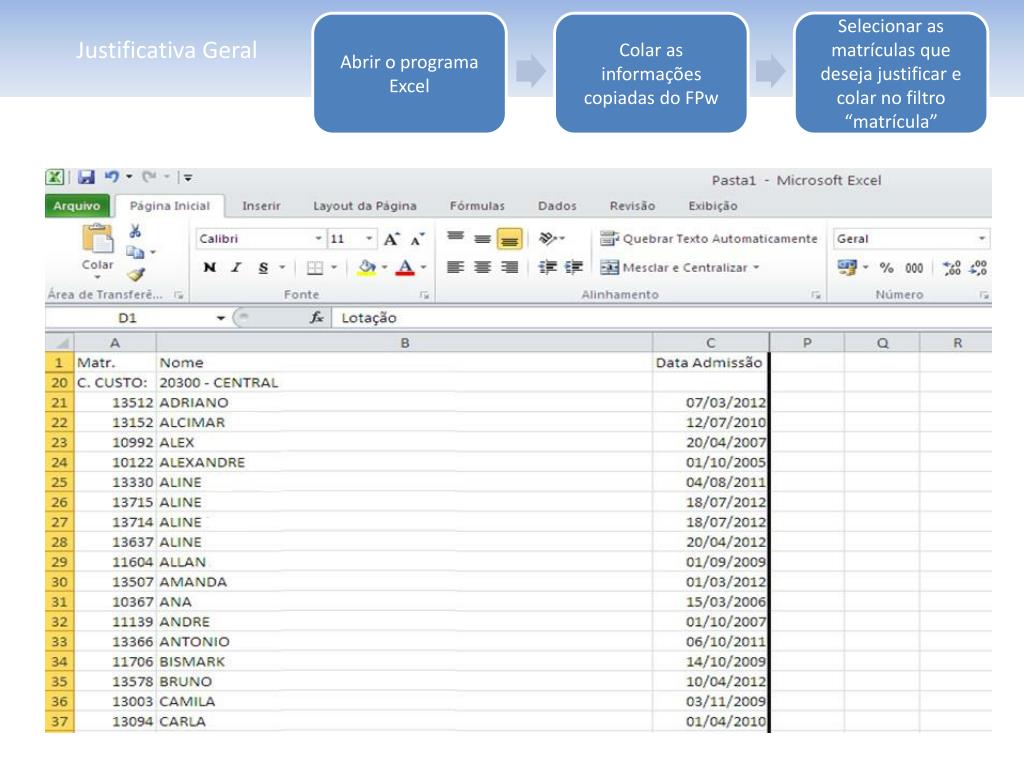Select row 21 header
This screenshot has height=768, width=1024.
pyautogui.click(x=59, y=402)
